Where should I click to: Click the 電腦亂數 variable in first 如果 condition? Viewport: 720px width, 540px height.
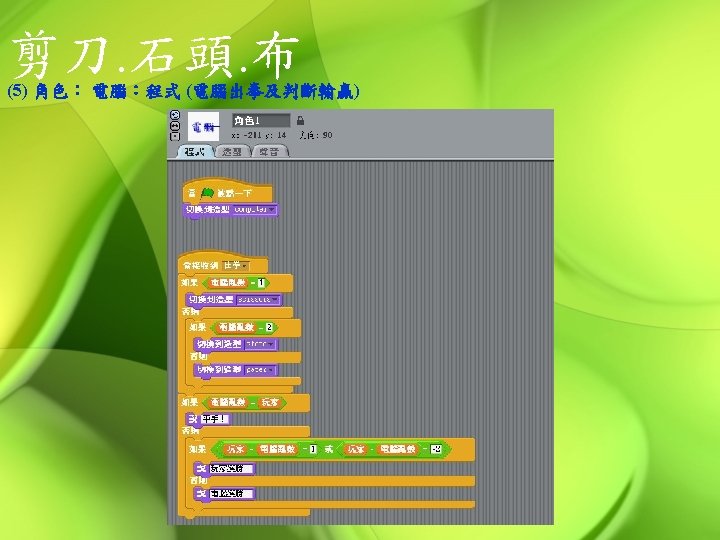pos(228,282)
